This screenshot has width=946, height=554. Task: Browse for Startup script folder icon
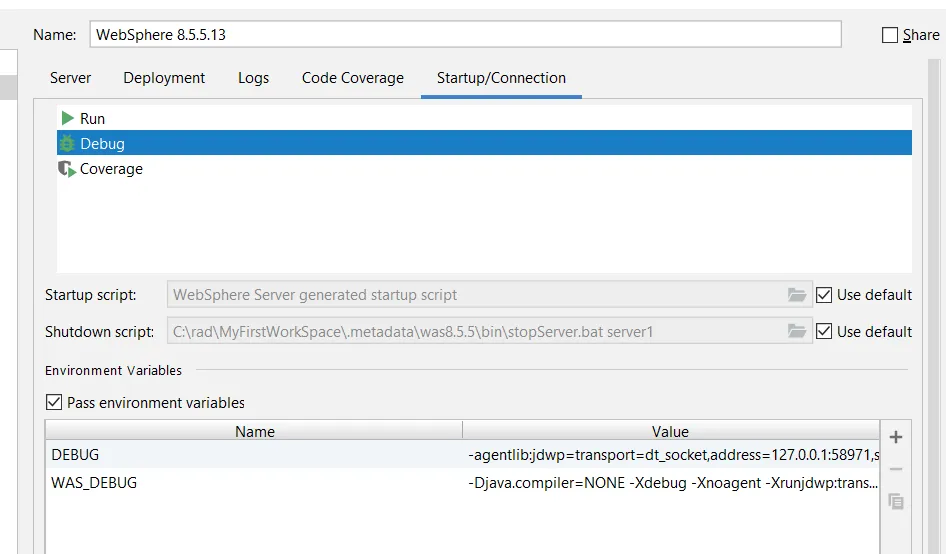(796, 295)
